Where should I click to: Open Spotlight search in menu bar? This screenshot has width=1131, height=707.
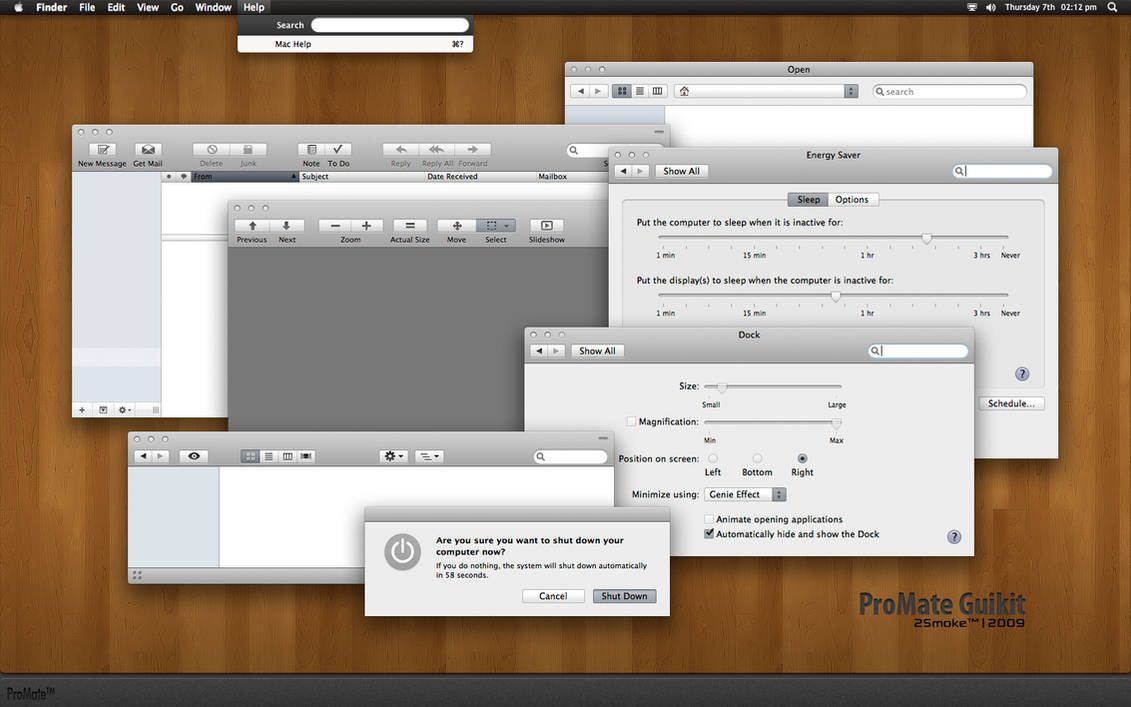[x=1112, y=7]
